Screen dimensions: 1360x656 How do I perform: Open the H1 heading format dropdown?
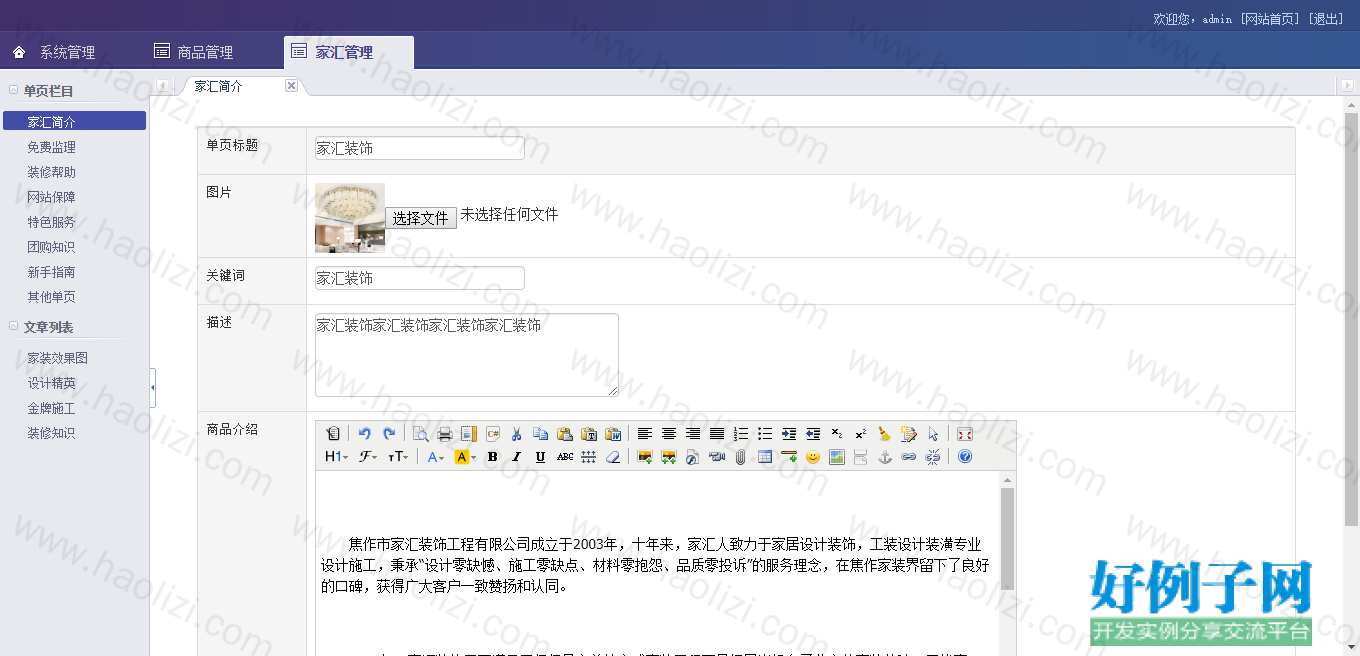click(x=336, y=457)
